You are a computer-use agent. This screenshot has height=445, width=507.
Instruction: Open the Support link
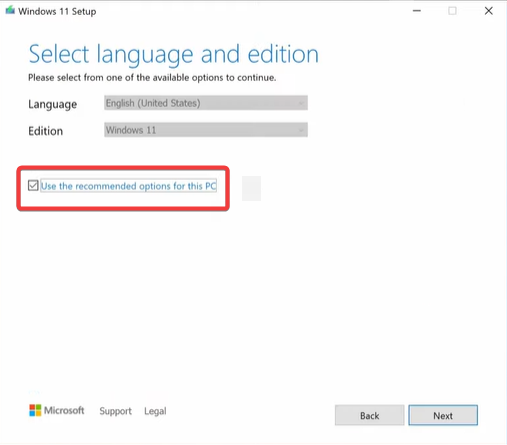click(115, 411)
